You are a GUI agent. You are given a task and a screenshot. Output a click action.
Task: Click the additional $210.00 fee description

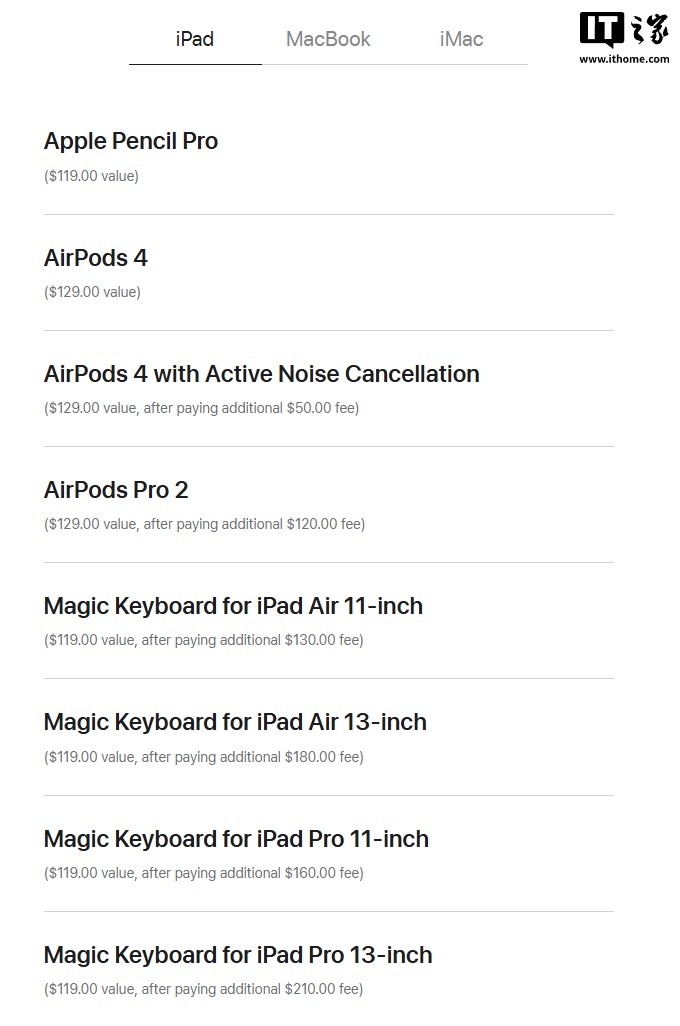pos(204,989)
